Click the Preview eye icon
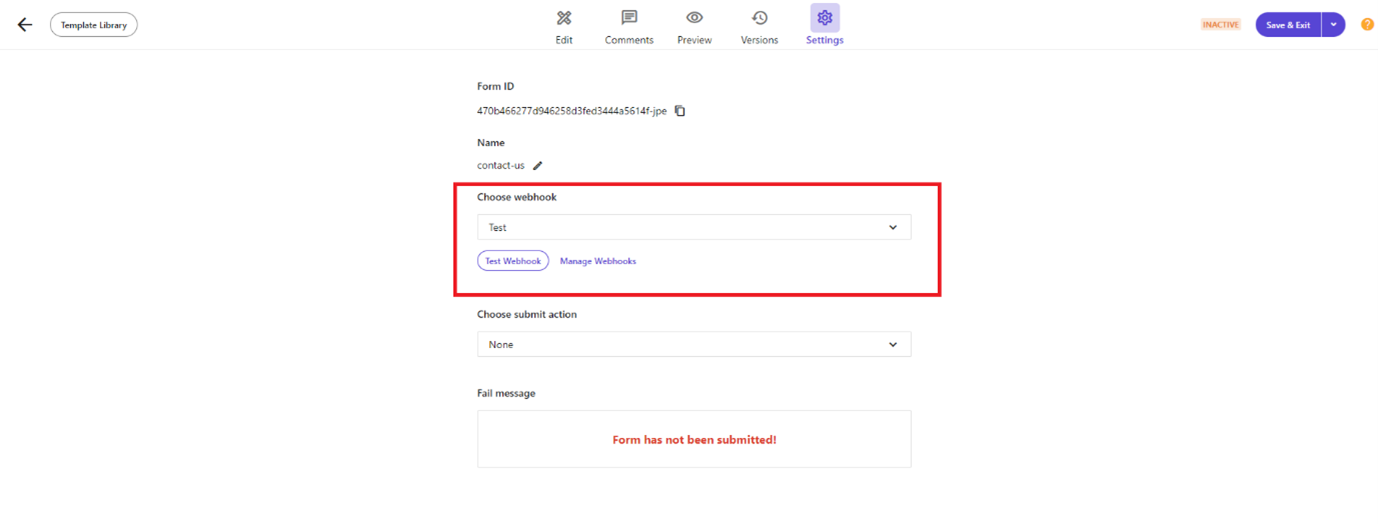 pyautogui.click(x=694, y=18)
